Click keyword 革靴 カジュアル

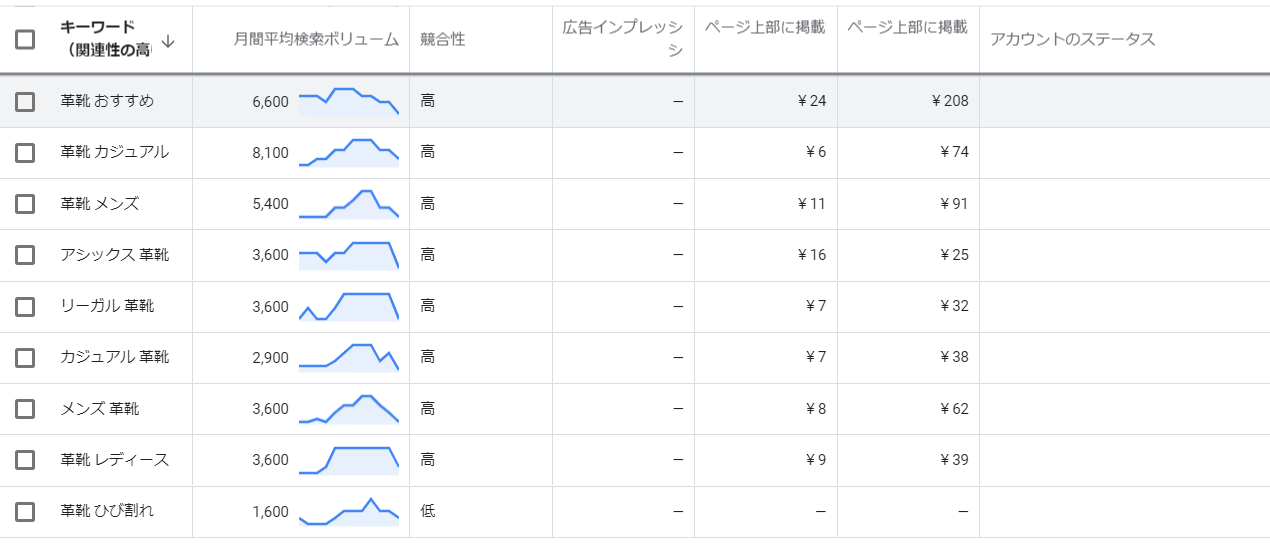[x=114, y=152]
